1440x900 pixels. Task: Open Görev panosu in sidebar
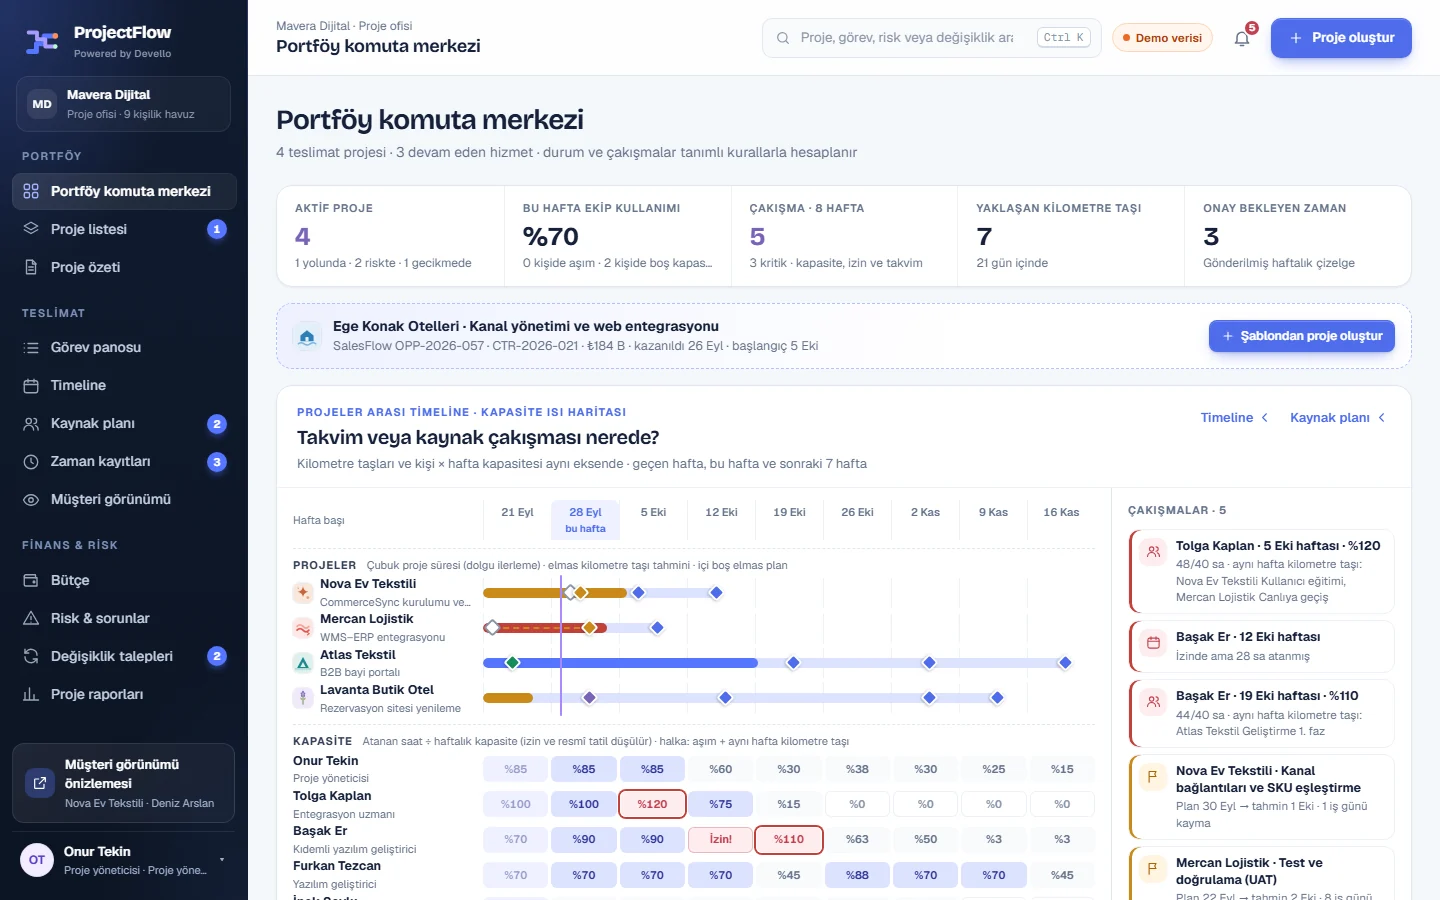124,347
